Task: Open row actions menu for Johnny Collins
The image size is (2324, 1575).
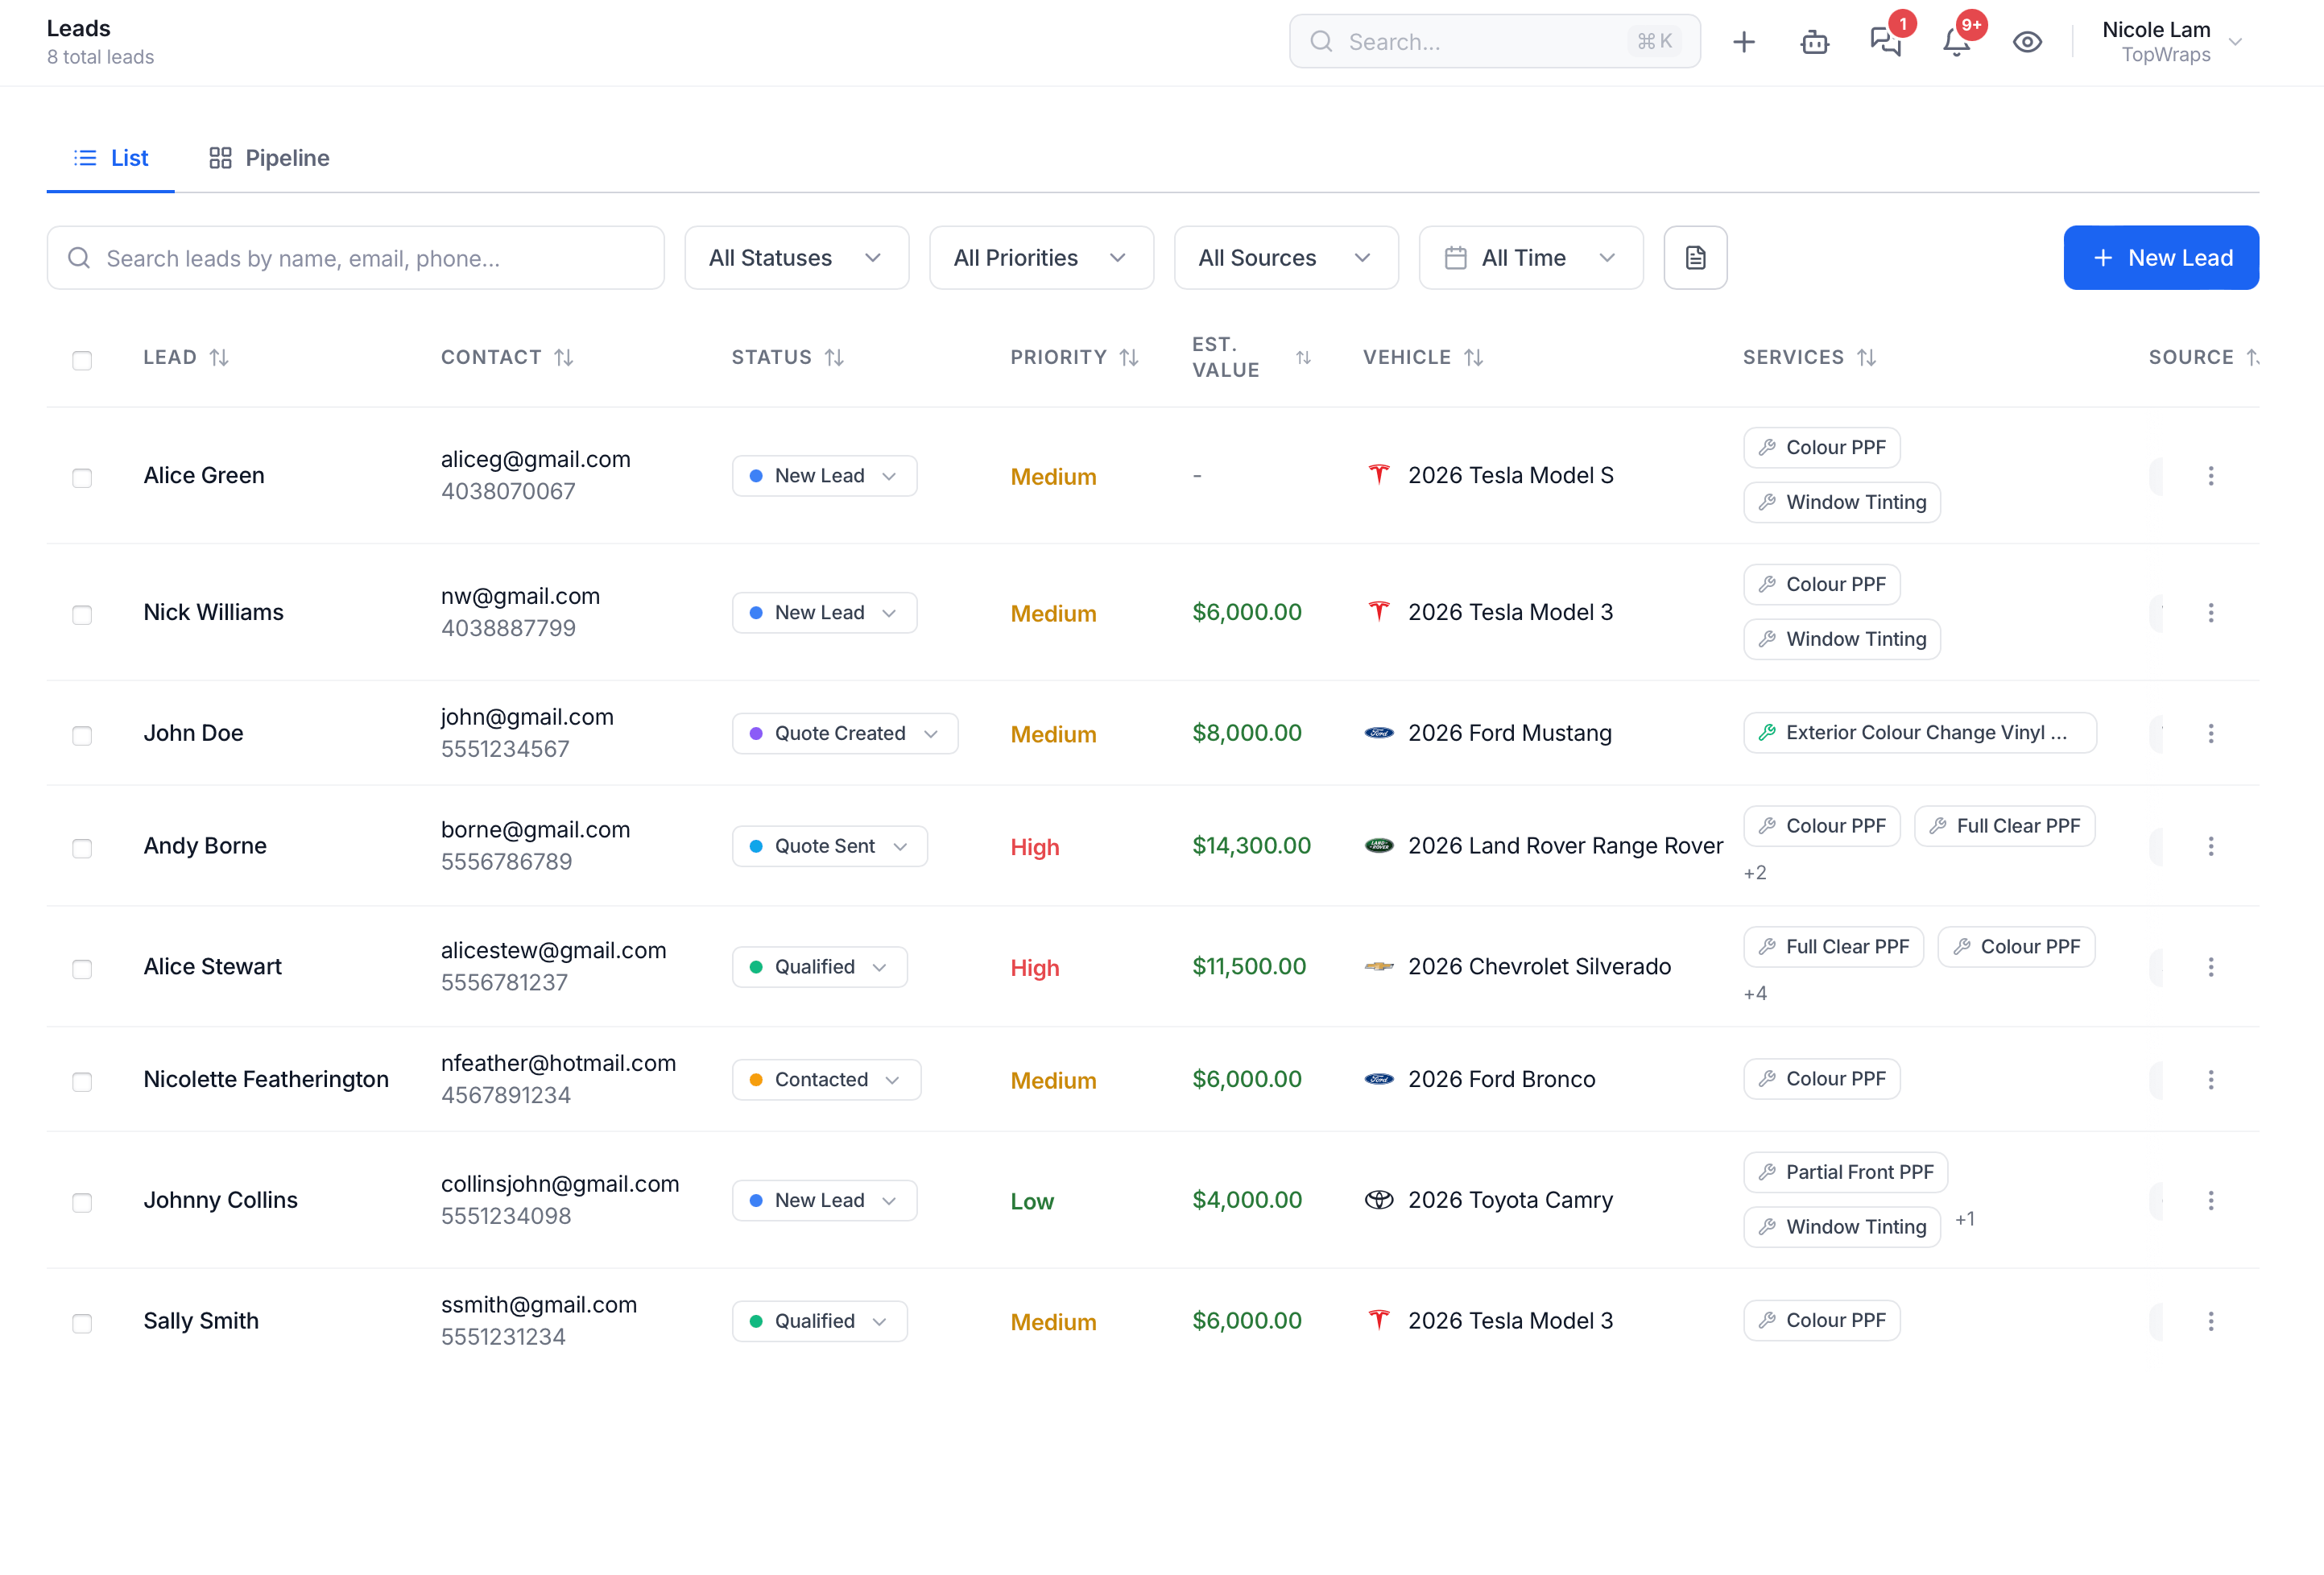Action: tap(2210, 1200)
